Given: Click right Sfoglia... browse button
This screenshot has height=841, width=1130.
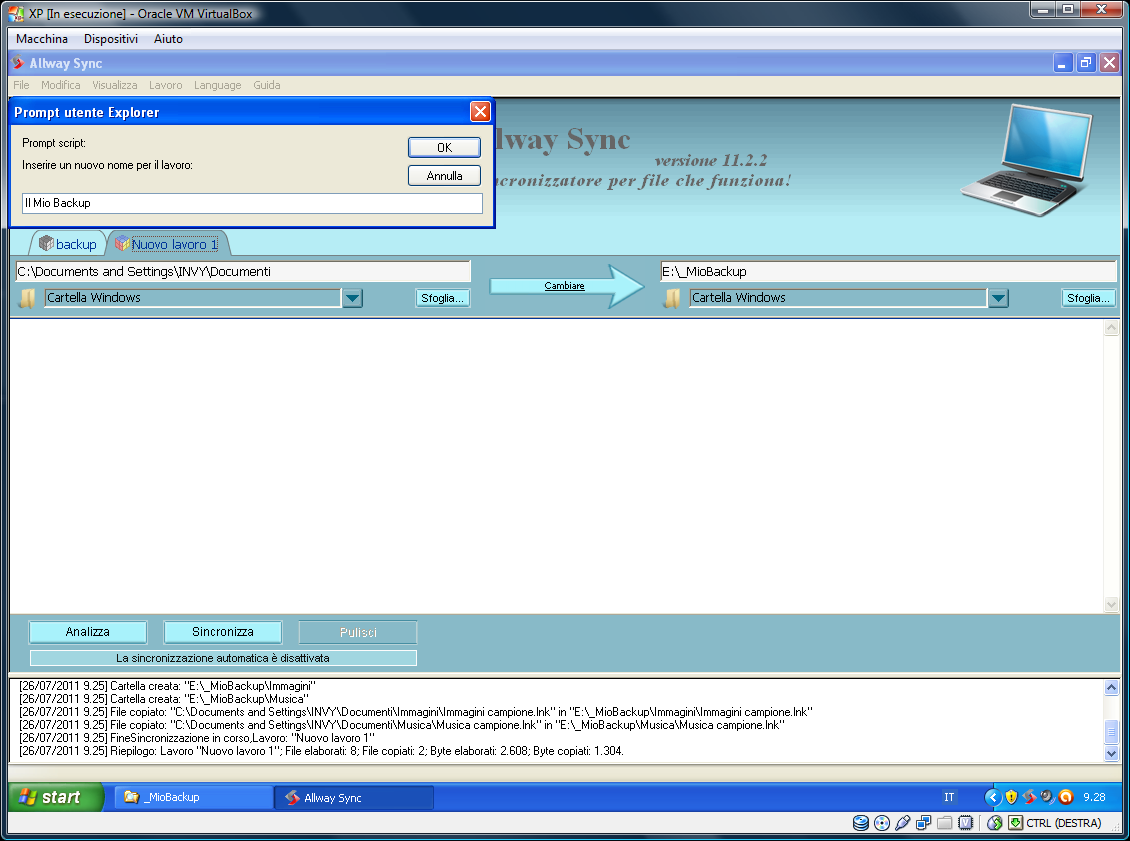Looking at the screenshot, I should [x=1088, y=298].
